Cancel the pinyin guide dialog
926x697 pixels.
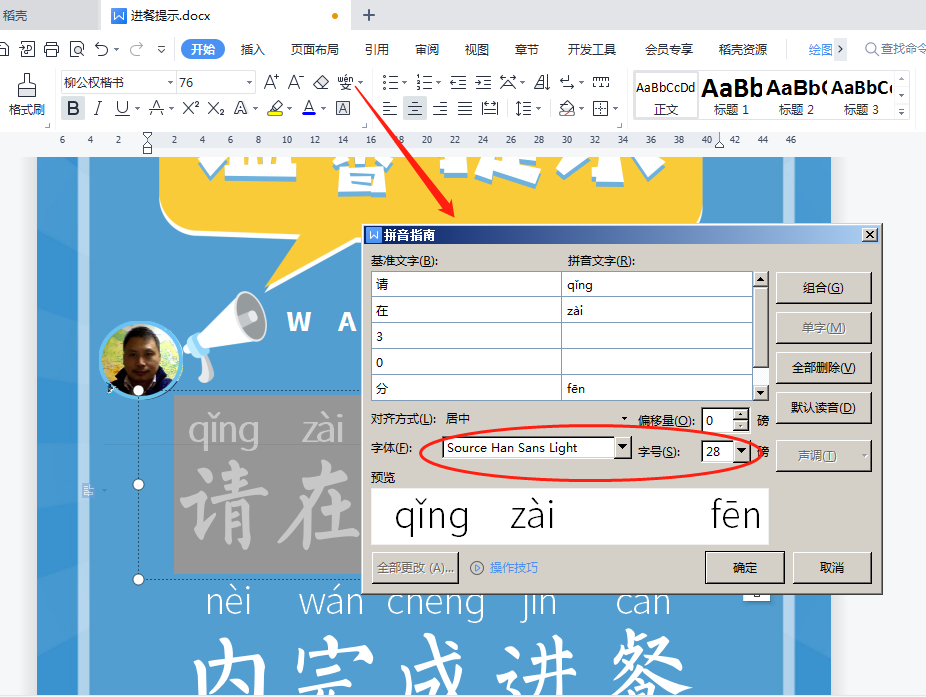click(832, 568)
